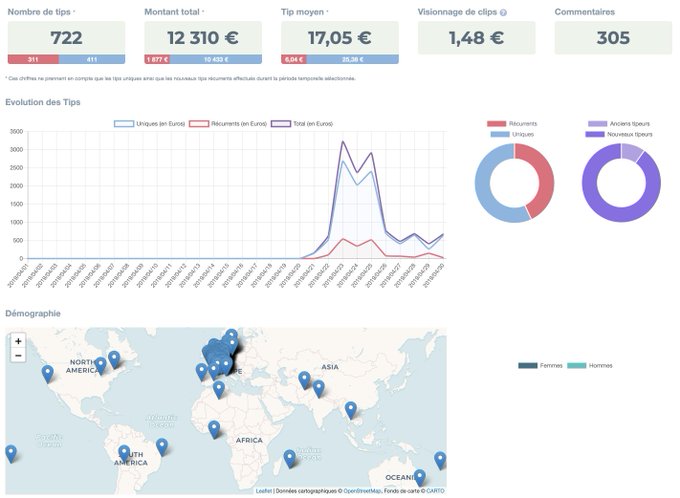
Task: Select the map pin at the map's right edge
Action: click(440, 460)
